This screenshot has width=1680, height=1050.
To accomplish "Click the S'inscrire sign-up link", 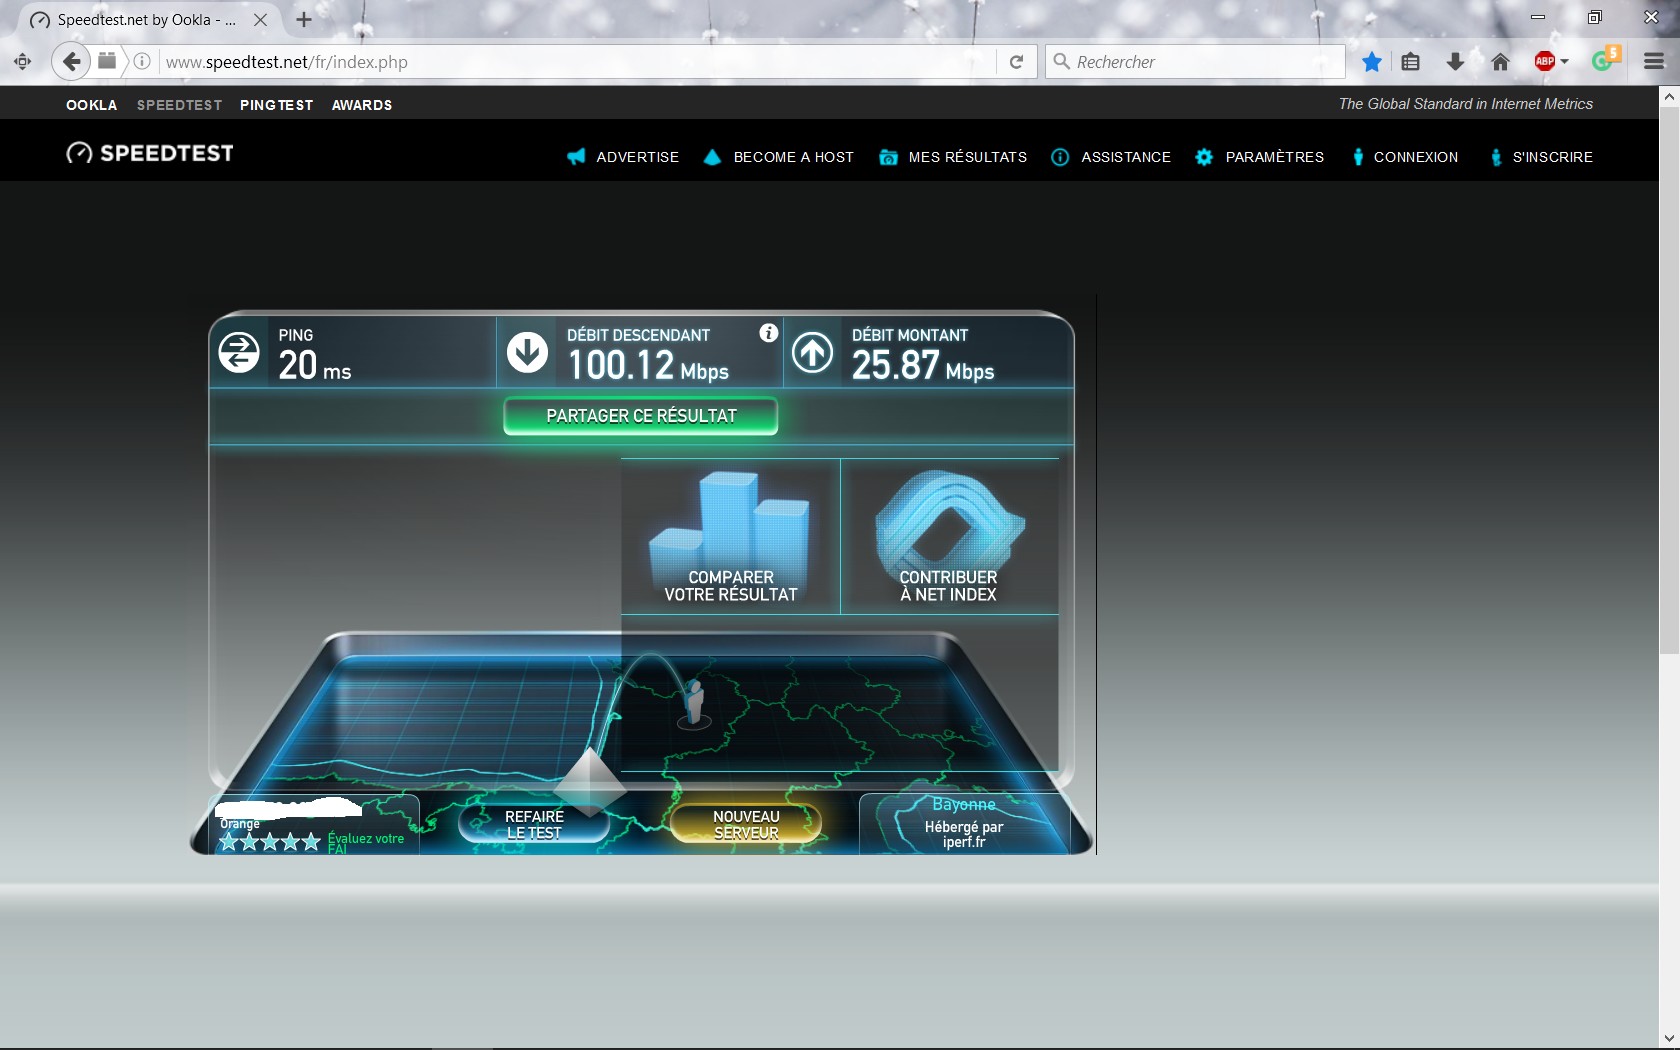I will [1541, 157].
